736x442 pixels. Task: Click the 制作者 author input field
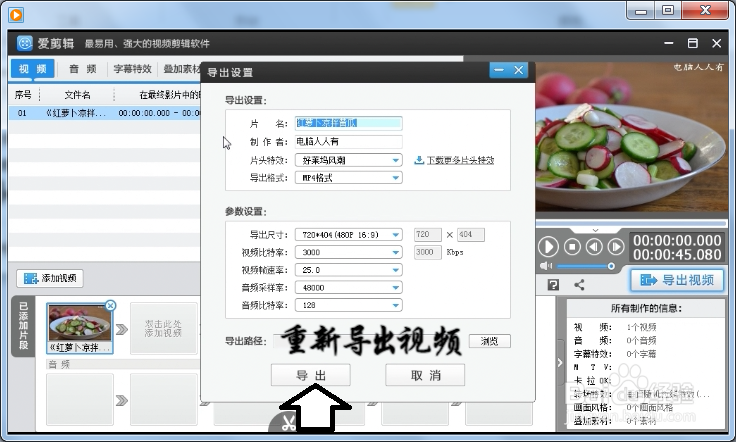coord(348,141)
